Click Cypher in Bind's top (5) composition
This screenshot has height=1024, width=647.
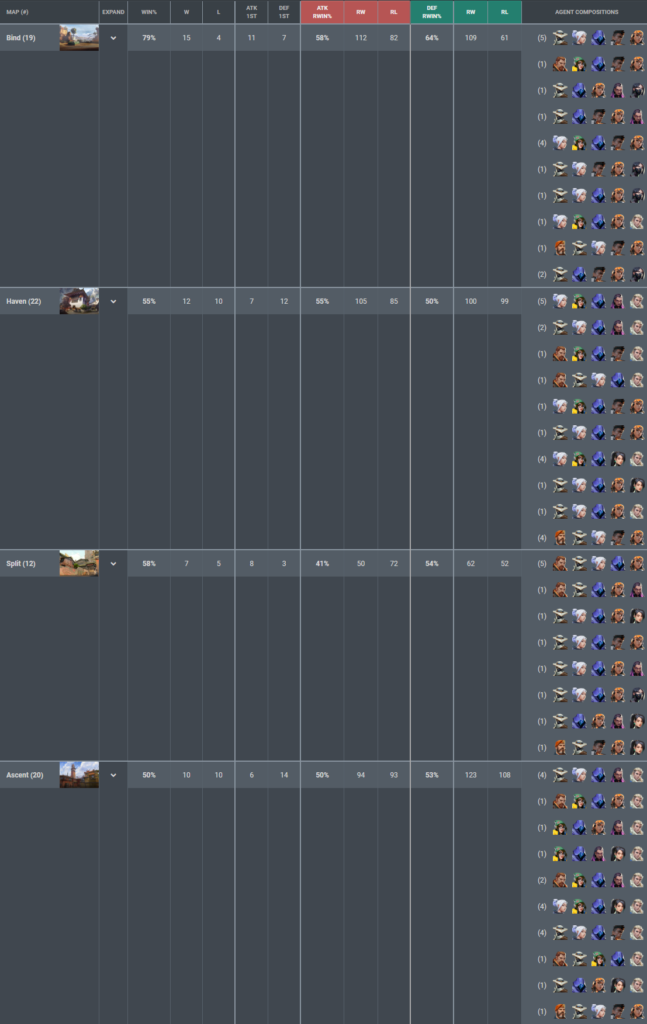(561, 38)
